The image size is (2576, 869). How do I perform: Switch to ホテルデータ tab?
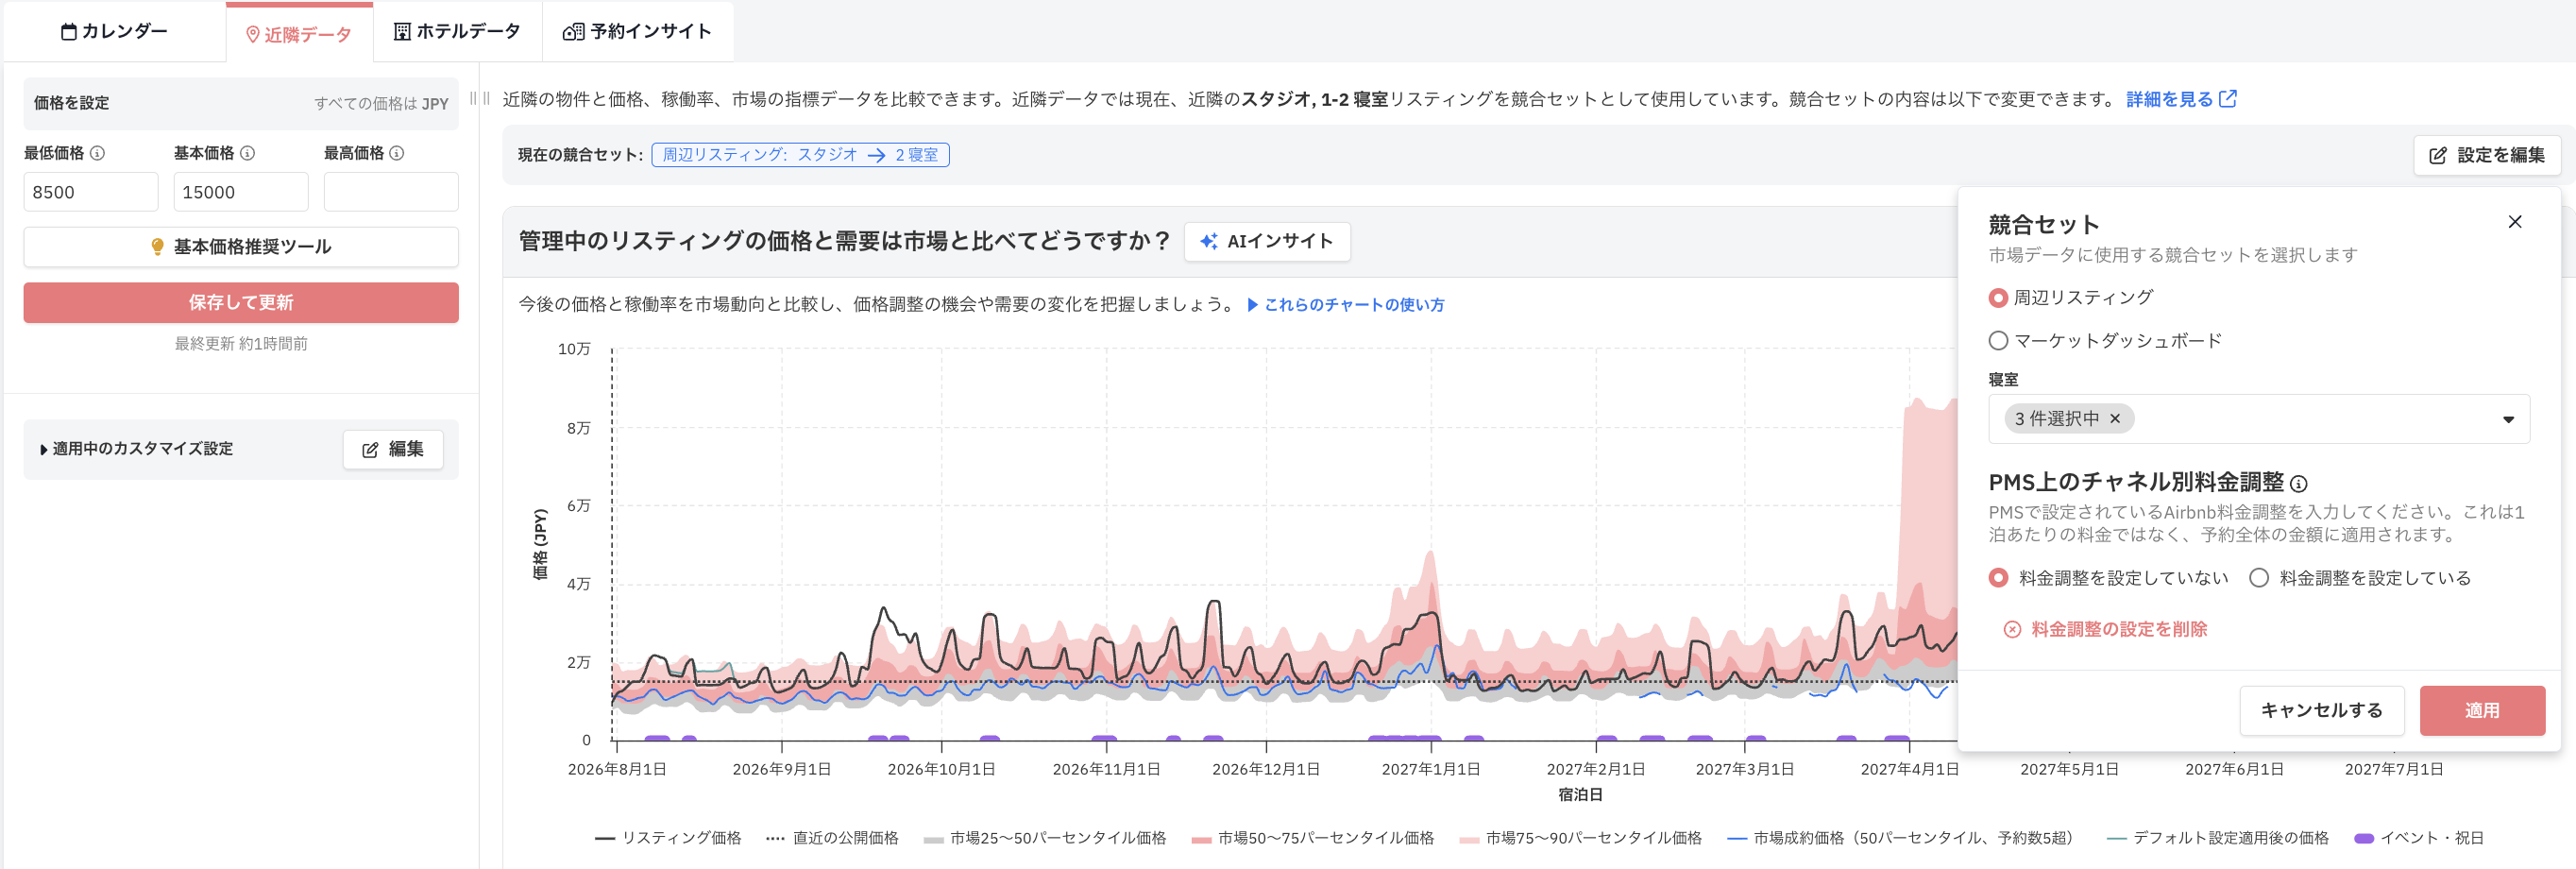click(x=457, y=32)
